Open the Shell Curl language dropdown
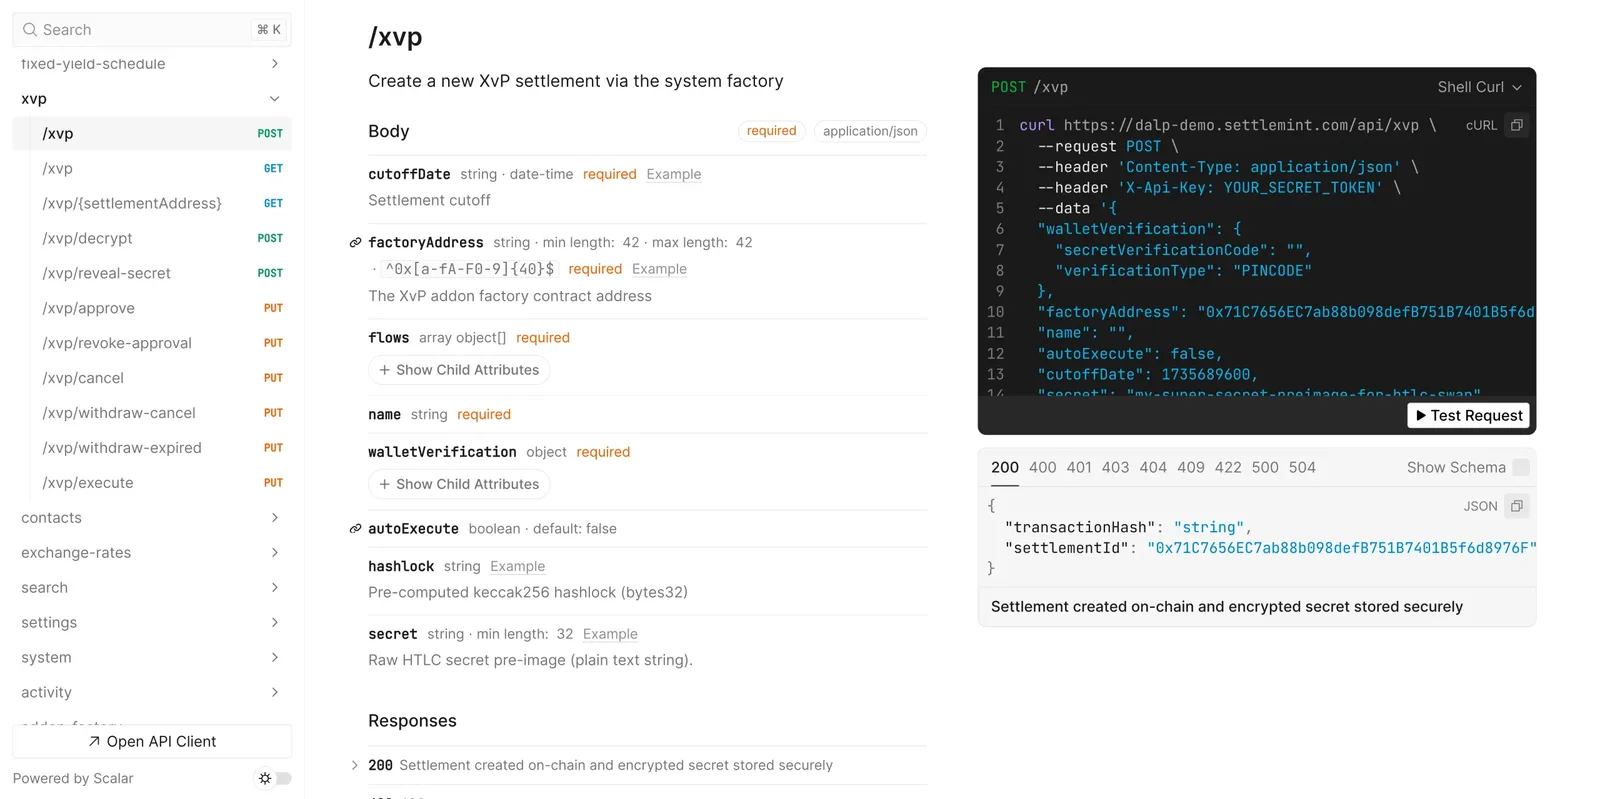The width and height of the screenshot is (1600, 799). [x=1479, y=87]
